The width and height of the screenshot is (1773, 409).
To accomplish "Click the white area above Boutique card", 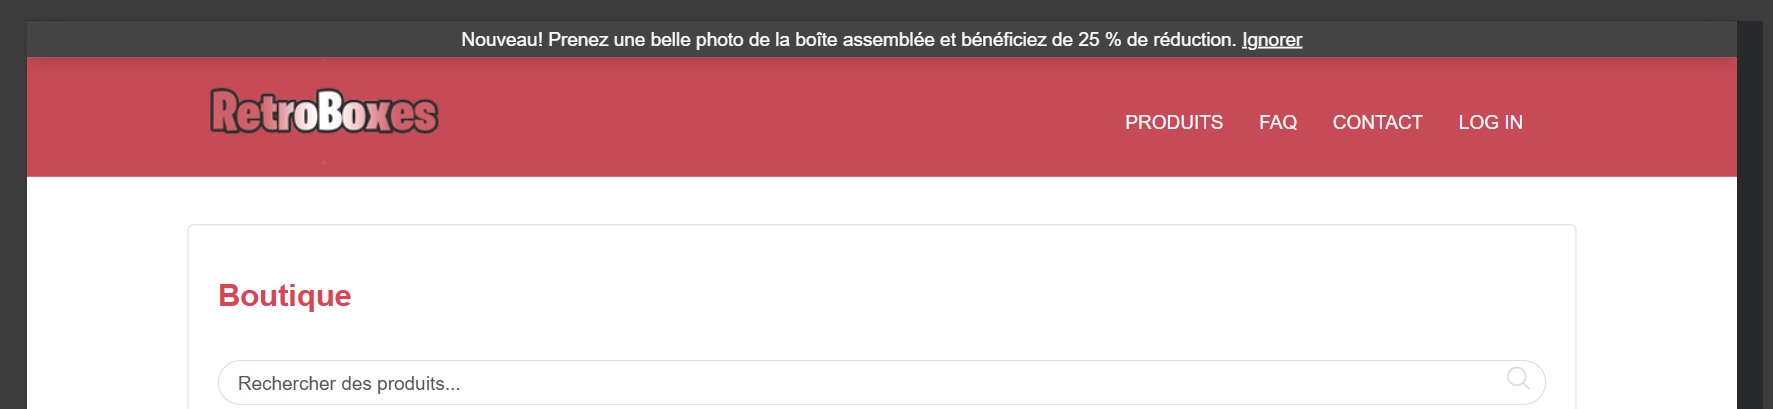I will click(881, 200).
